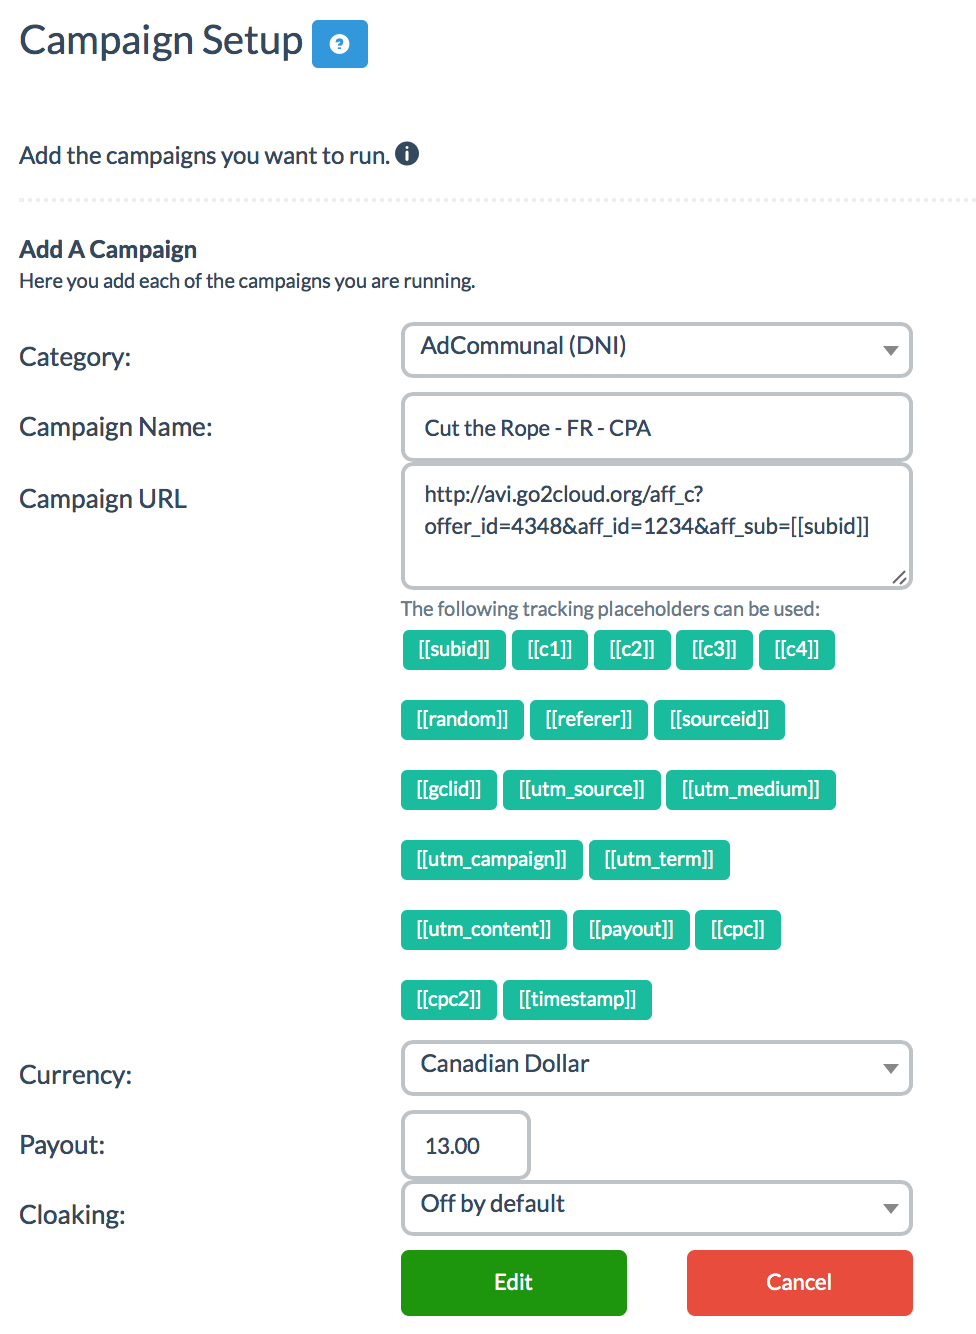This screenshot has height=1334, width=976.
Task: Click the green Edit button
Action: [x=514, y=1283]
